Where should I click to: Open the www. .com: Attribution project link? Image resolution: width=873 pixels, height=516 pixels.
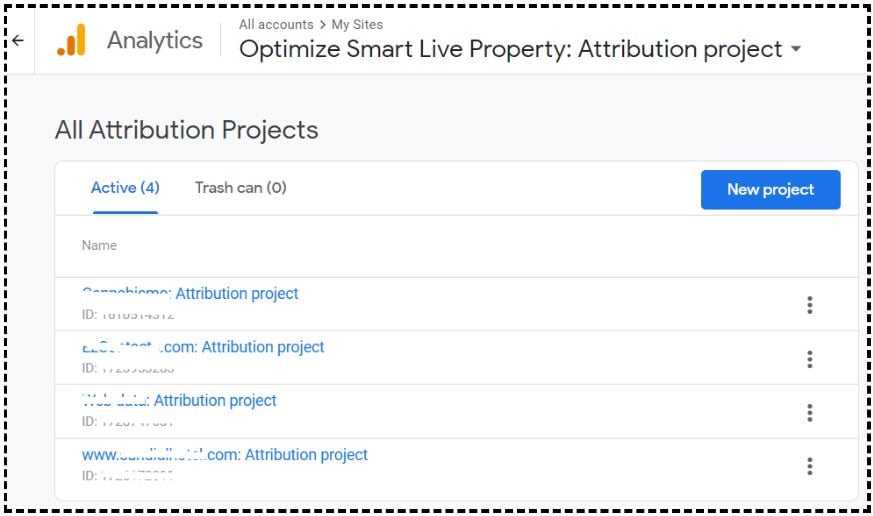pos(225,454)
